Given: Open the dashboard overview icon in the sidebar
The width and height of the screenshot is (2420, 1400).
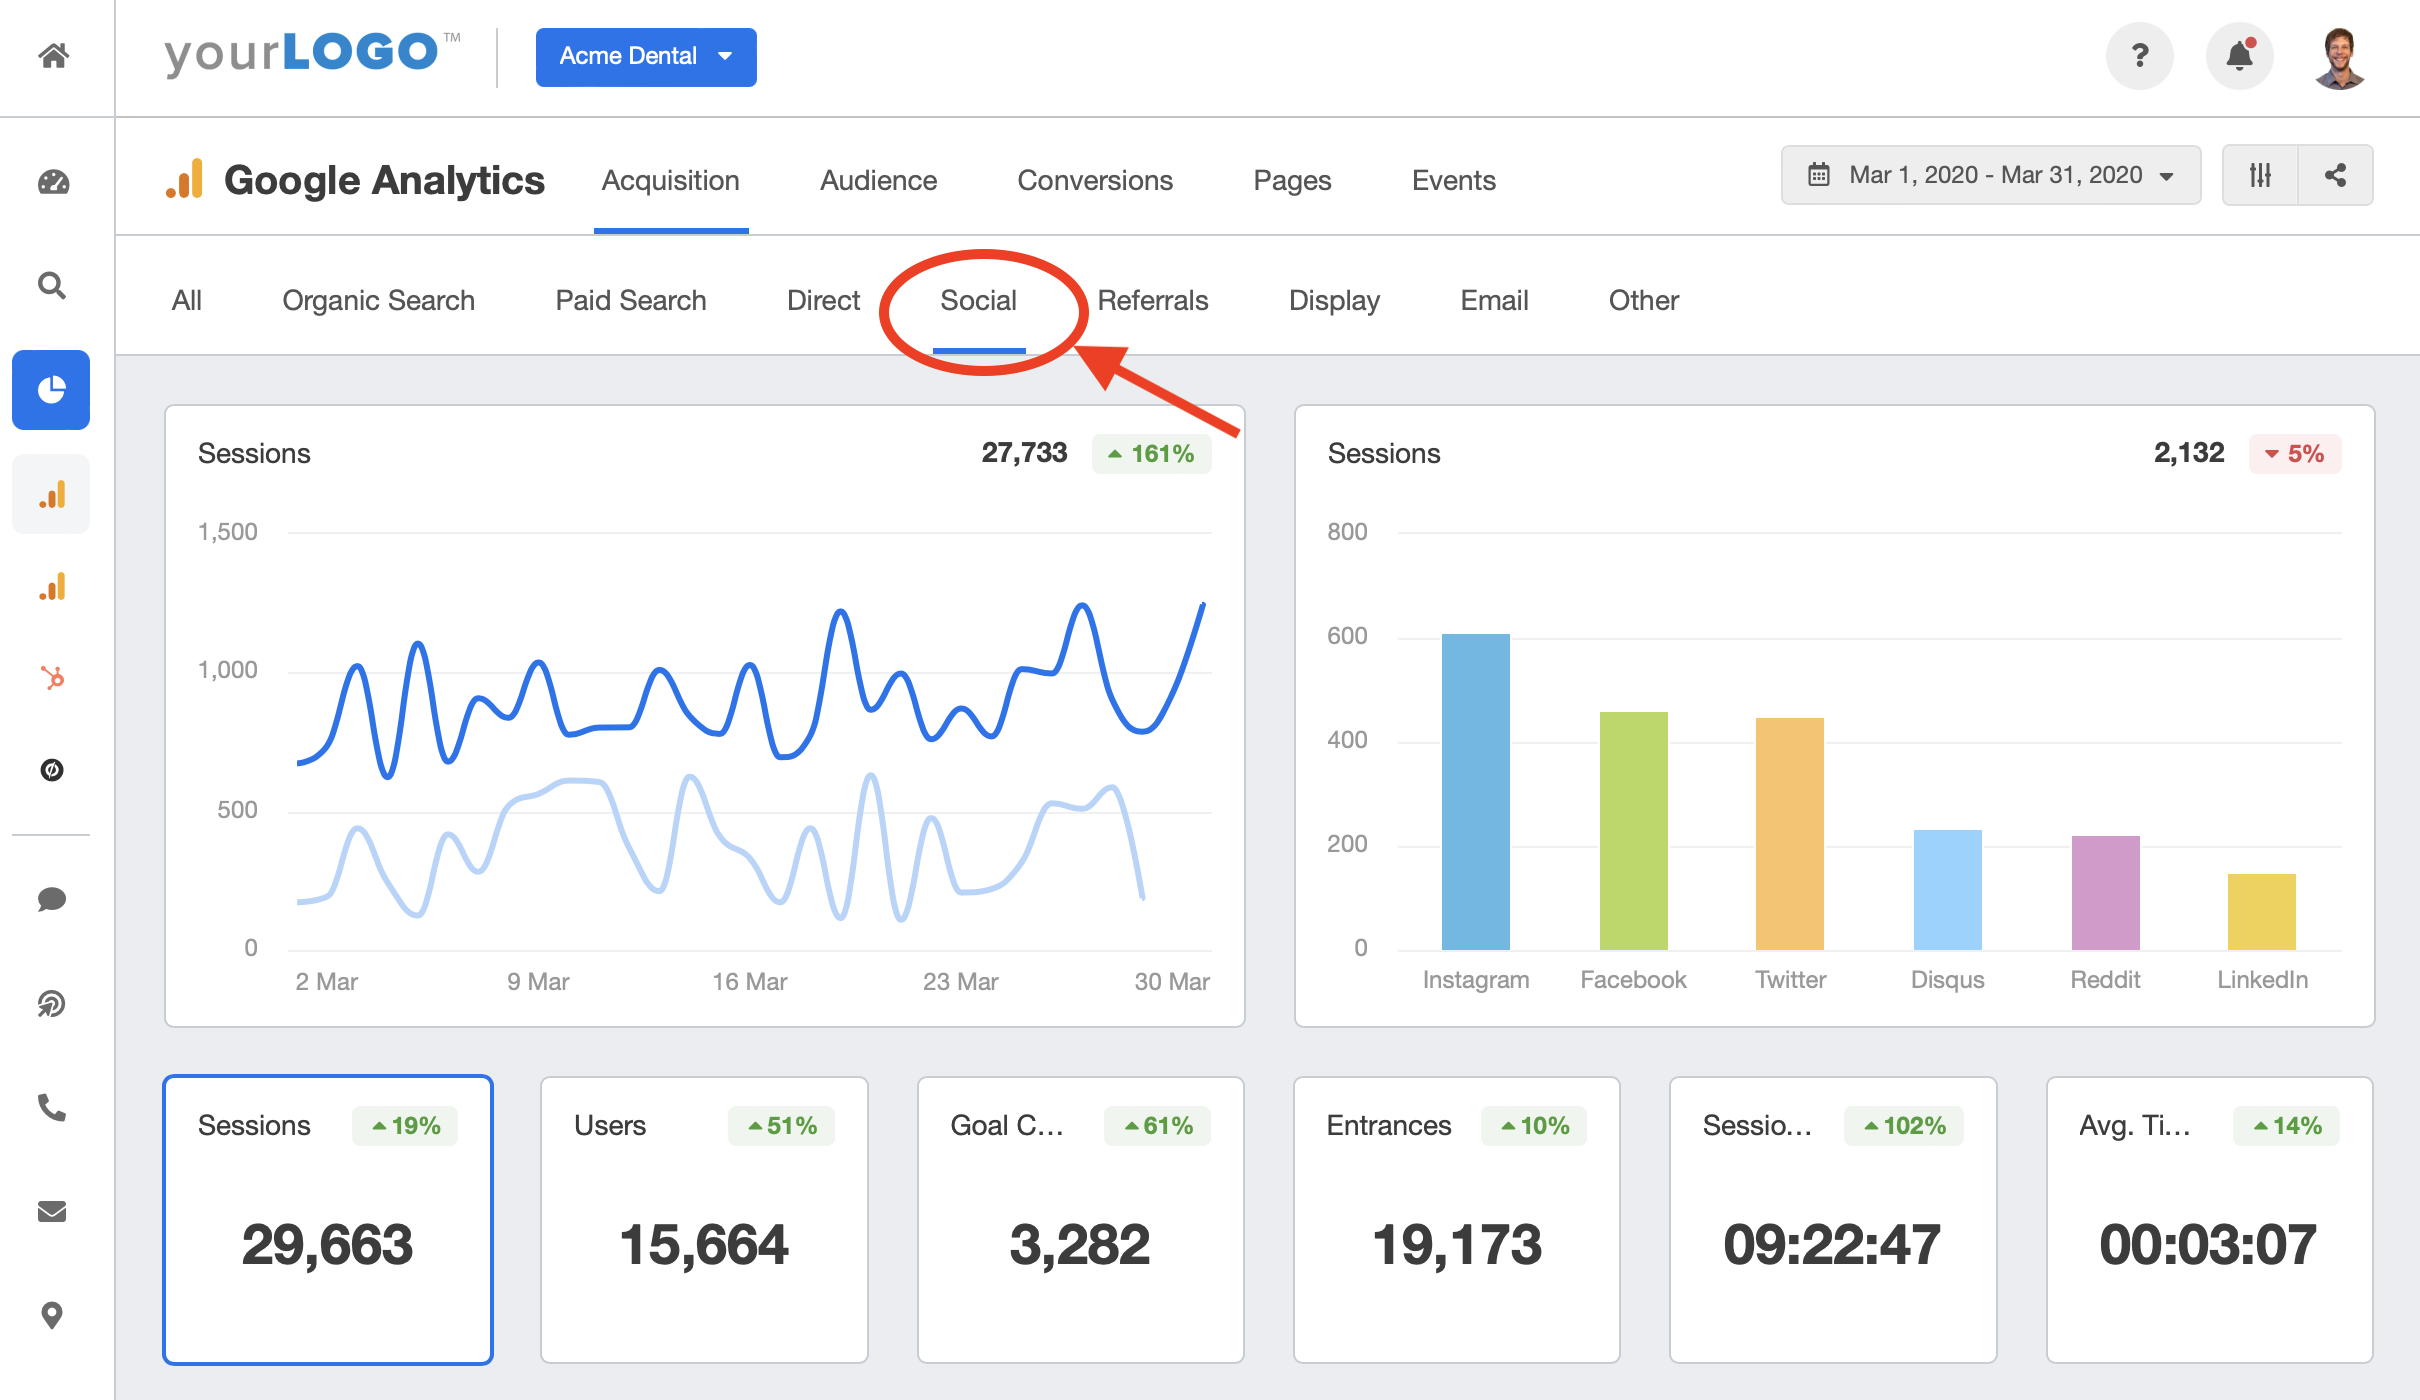Looking at the screenshot, I should tap(51, 182).
